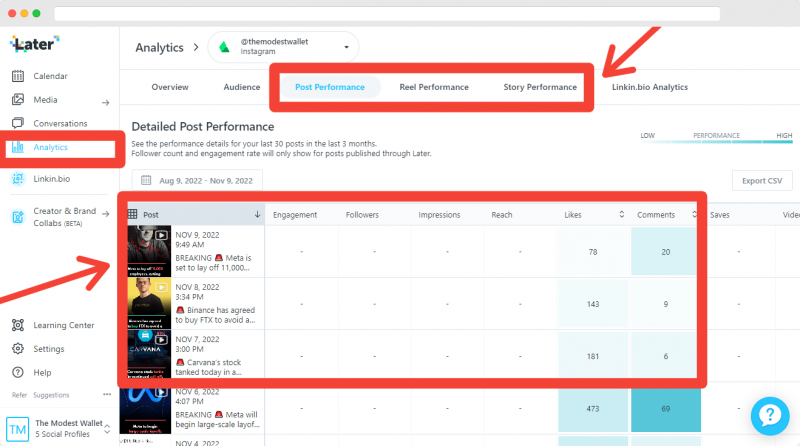Screen dimensions: 800x446
Task: Open the Nov 8 Binance FTX post thumbnail
Action: click(149, 304)
